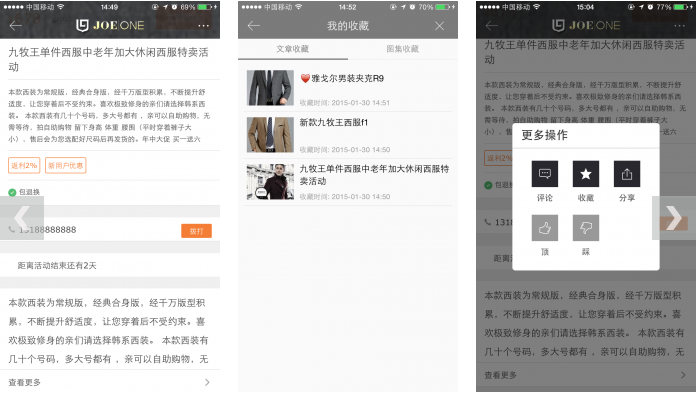Tap the 新用户优惠 tag
The image size is (697, 393).
click(65, 165)
